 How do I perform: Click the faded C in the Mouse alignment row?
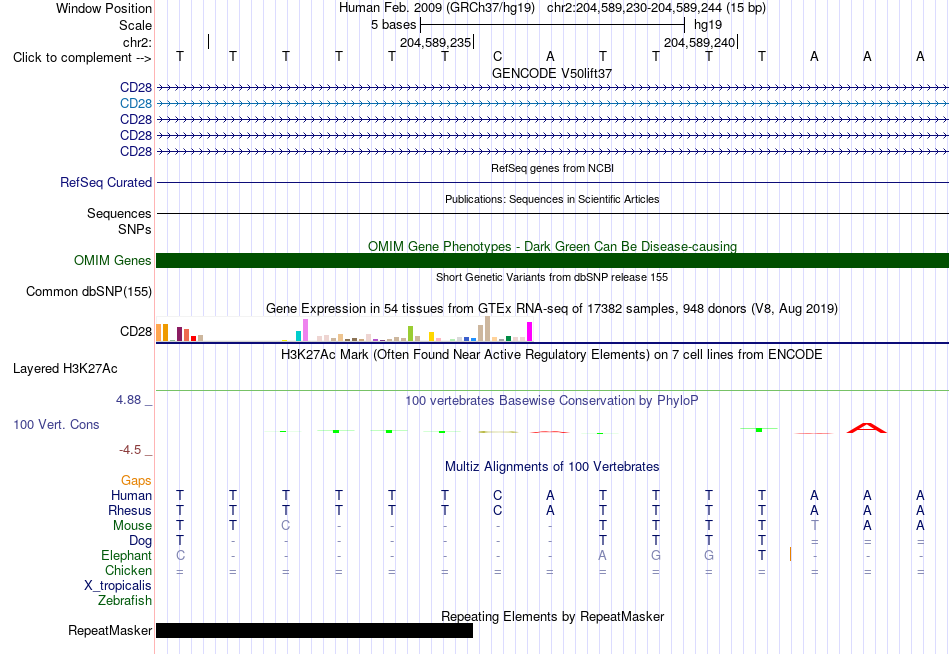285,526
